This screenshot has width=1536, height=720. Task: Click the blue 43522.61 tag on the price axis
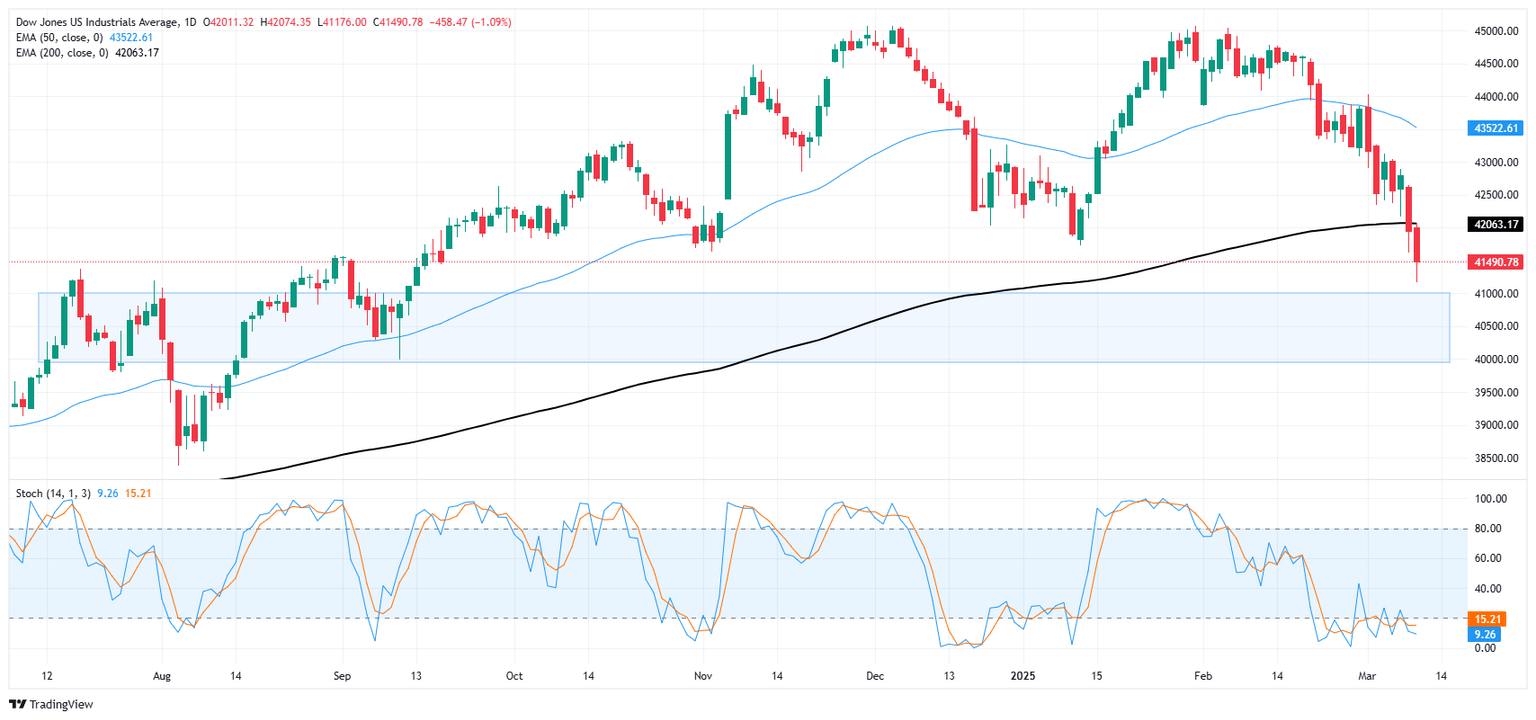pyautogui.click(x=1495, y=129)
